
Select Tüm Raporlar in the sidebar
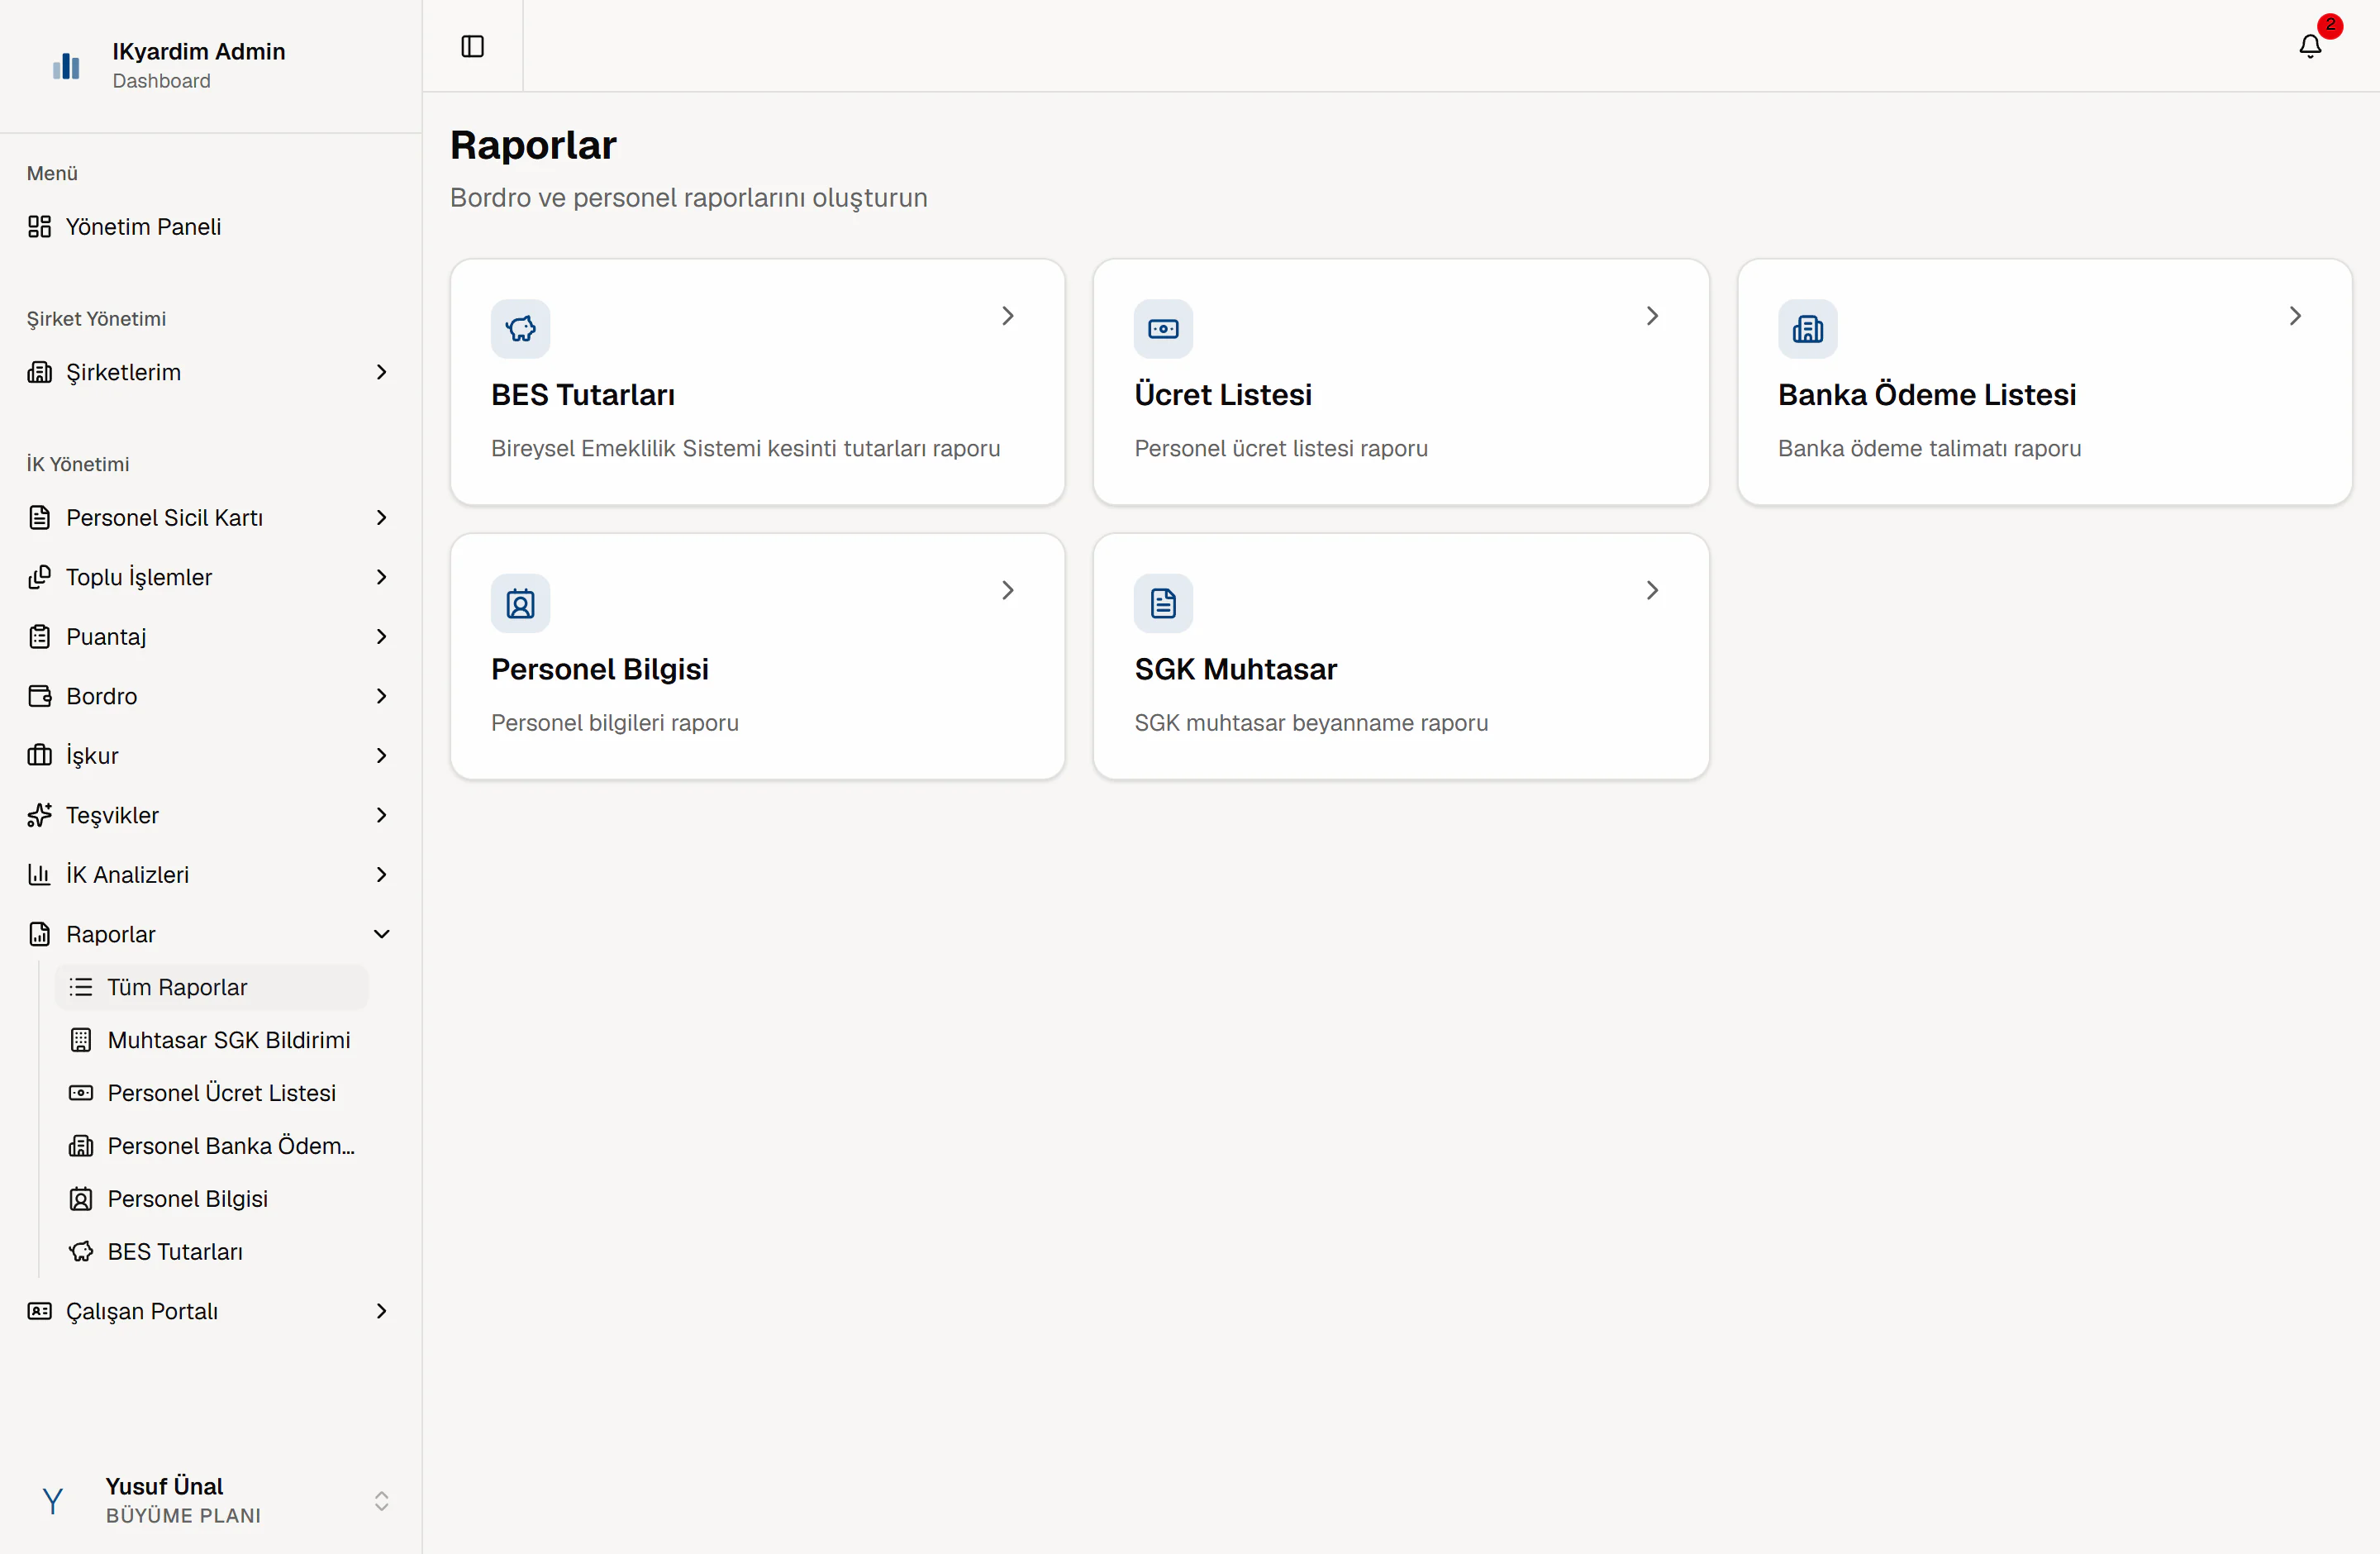point(212,987)
